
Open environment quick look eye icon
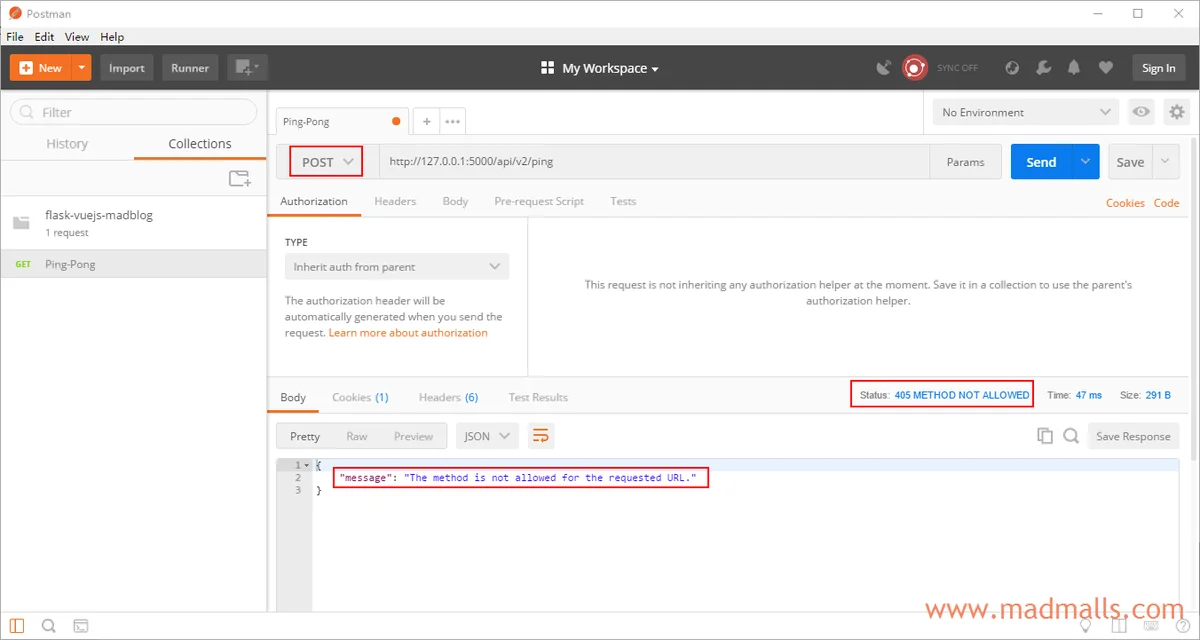coord(1141,112)
